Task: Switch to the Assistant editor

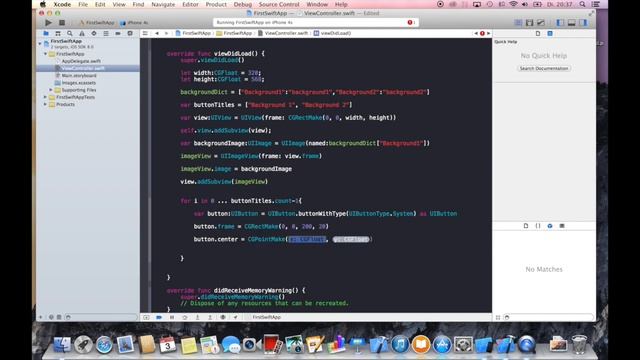Action: pyautogui.click(x=529, y=23)
